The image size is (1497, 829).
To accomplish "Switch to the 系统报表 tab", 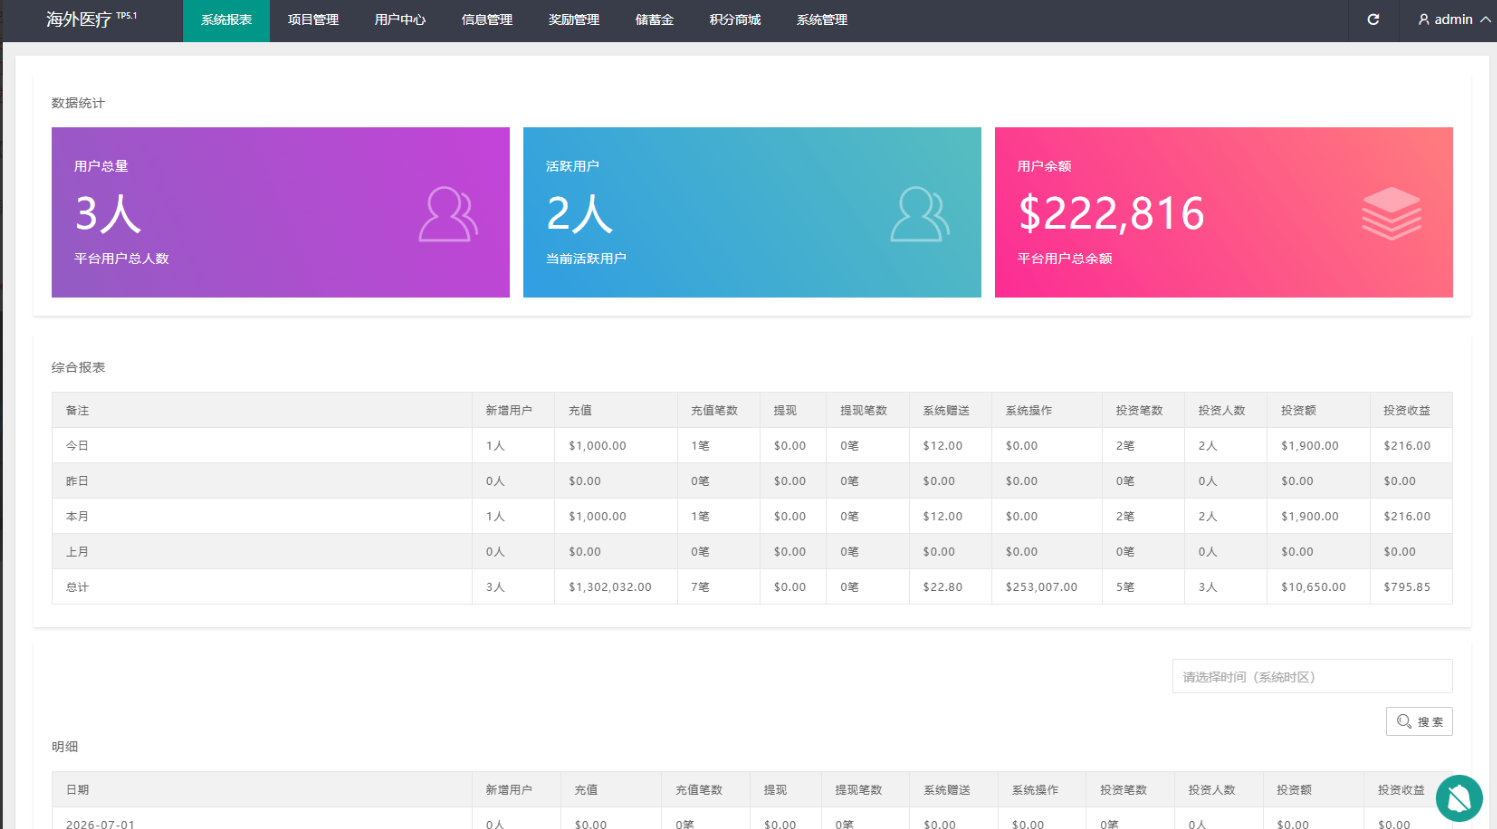I will (226, 20).
